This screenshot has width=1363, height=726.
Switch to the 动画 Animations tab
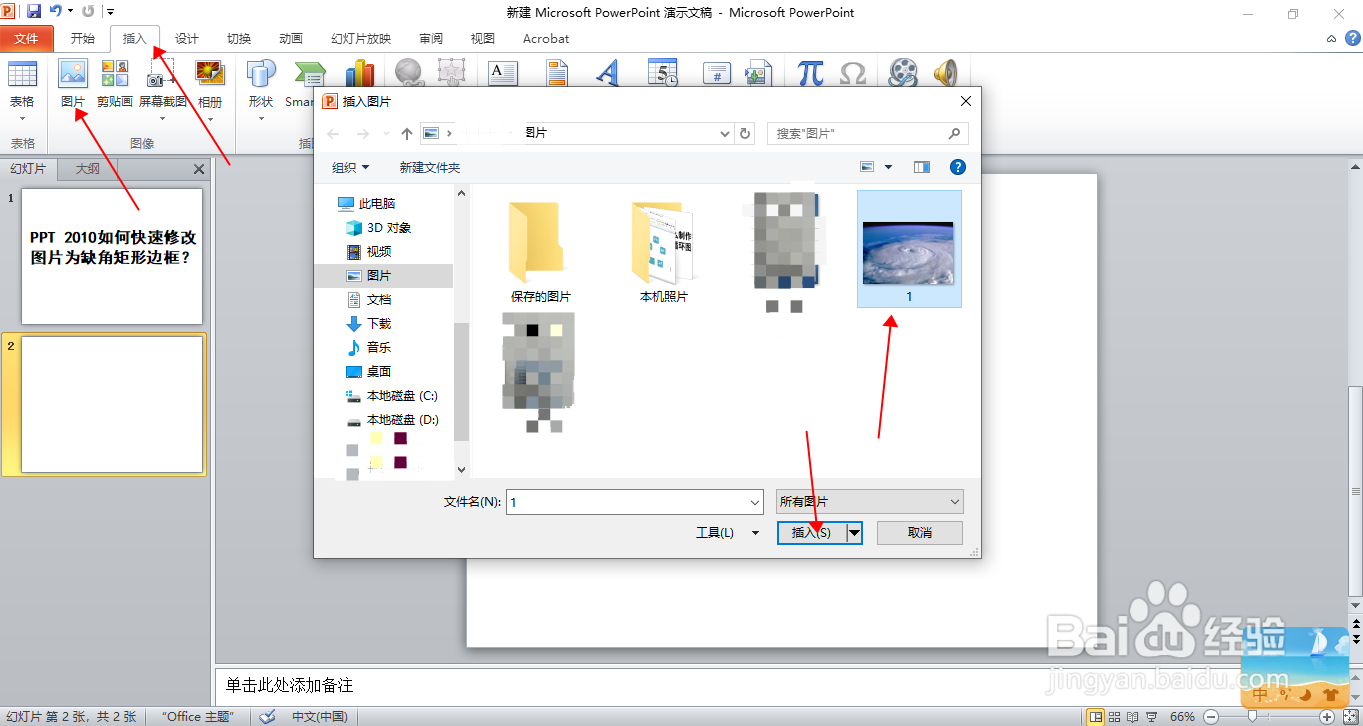(x=291, y=38)
